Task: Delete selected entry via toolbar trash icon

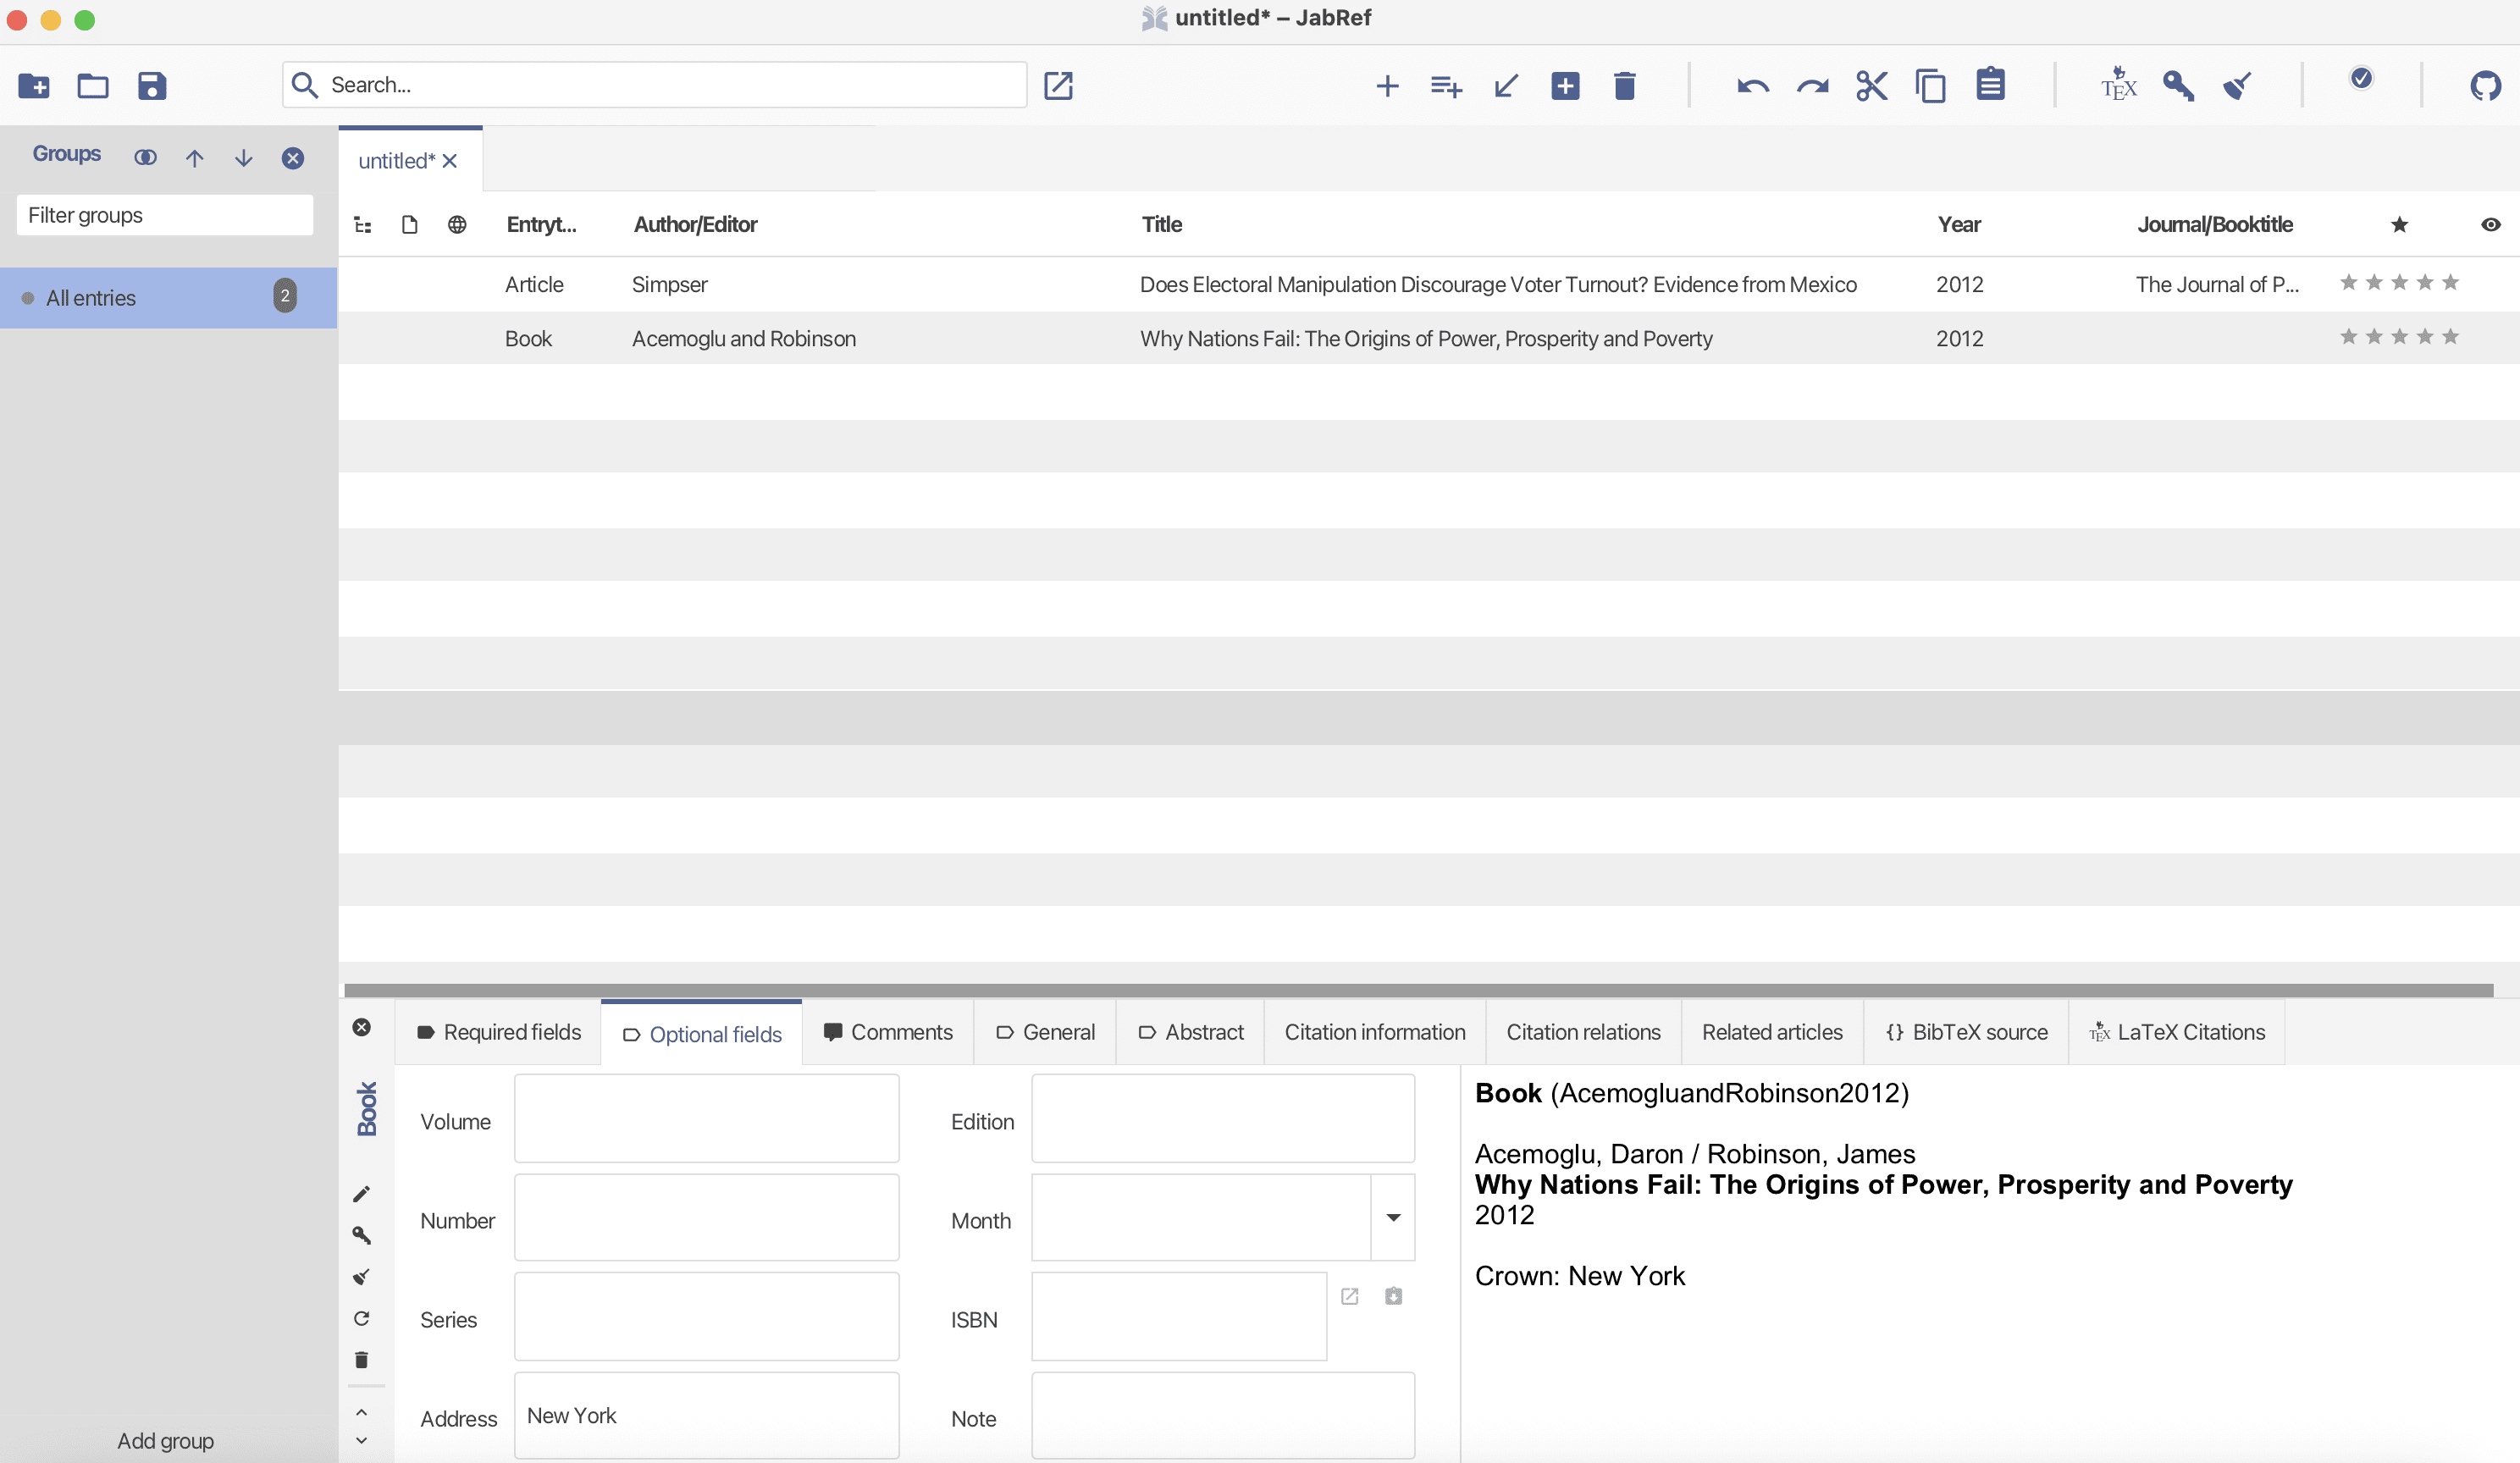Action: pos(1624,86)
